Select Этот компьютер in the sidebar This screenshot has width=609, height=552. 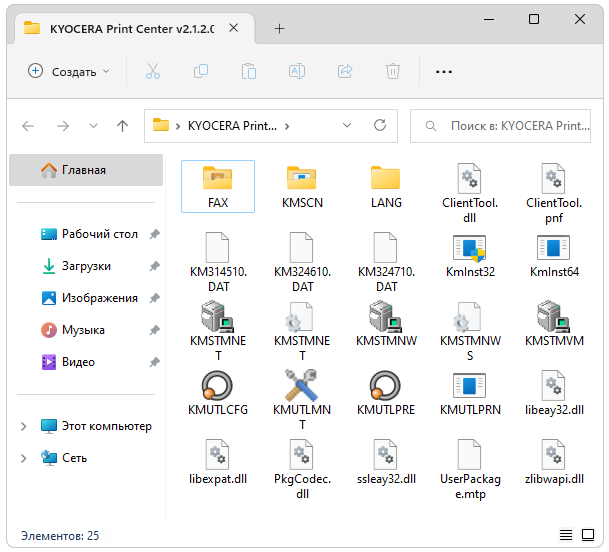click(x=96, y=426)
